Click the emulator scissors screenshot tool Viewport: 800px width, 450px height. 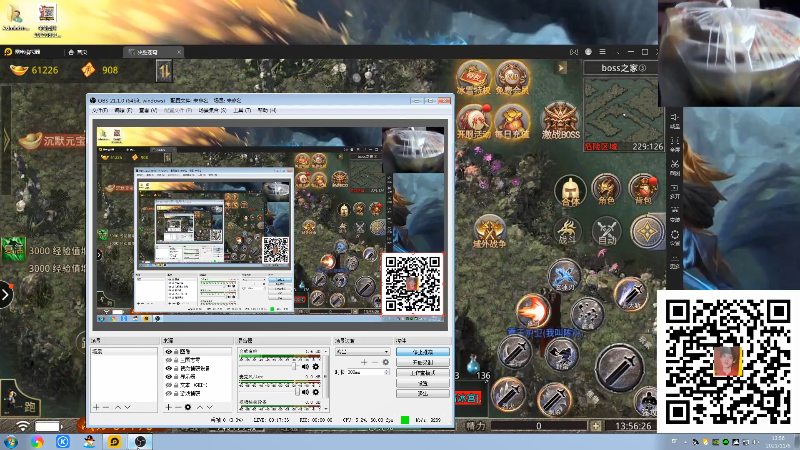pos(674,167)
